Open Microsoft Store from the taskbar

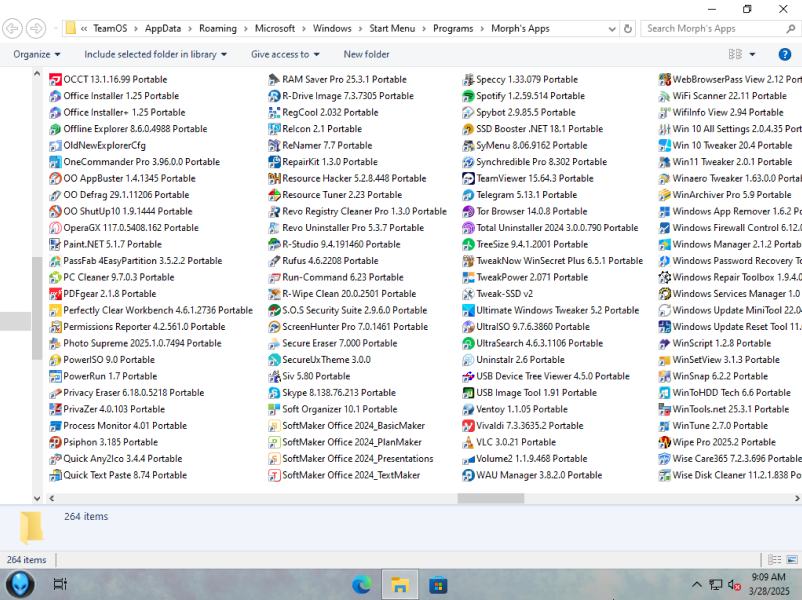tap(438, 584)
